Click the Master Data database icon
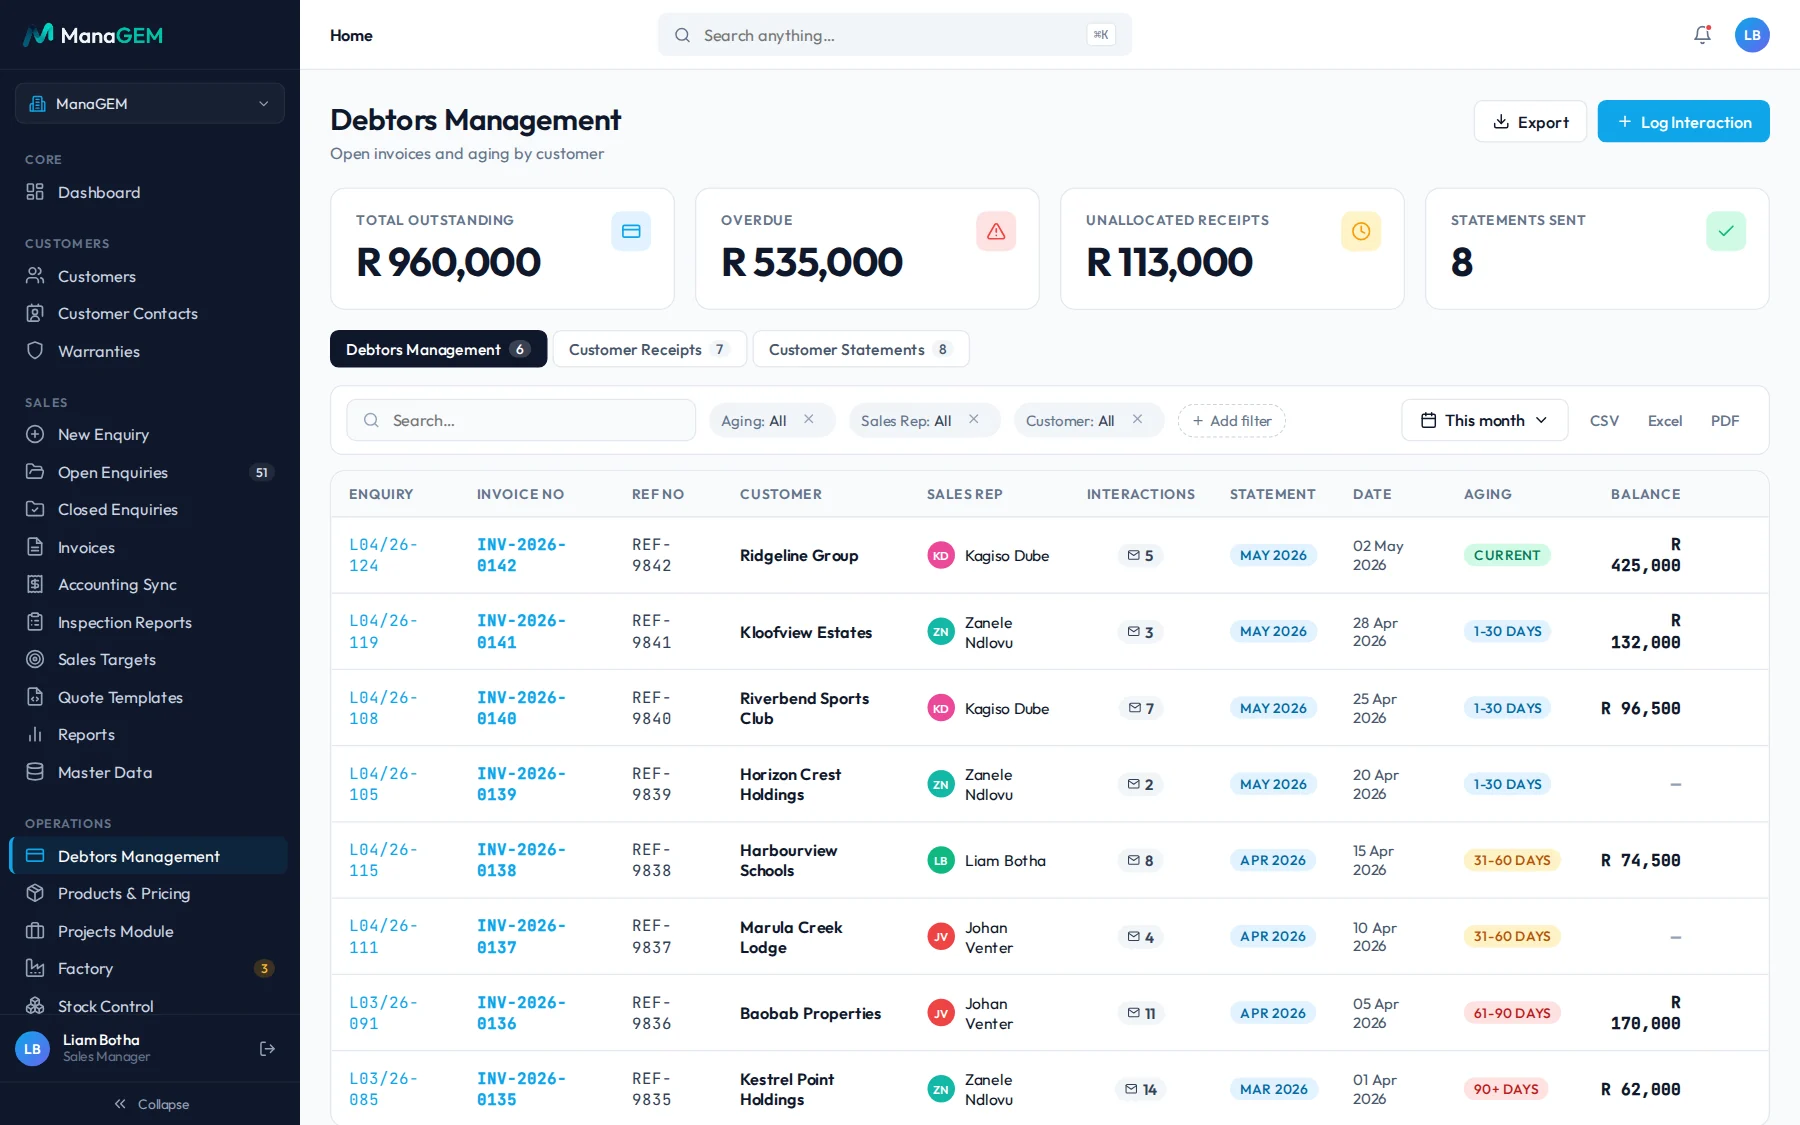Screen dimensions: 1800x1125 coord(35,772)
